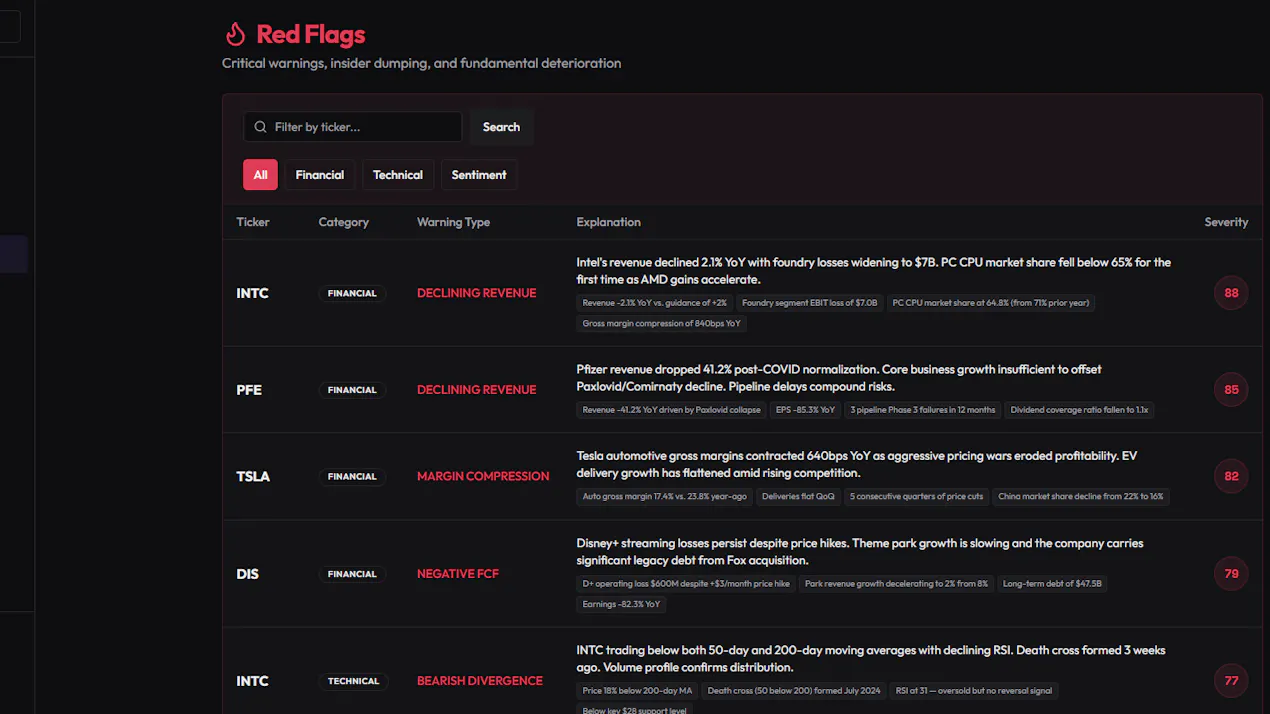Click the Severity column header
Image resolution: width=1270 pixels, height=714 pixels.
point(1226,222)
